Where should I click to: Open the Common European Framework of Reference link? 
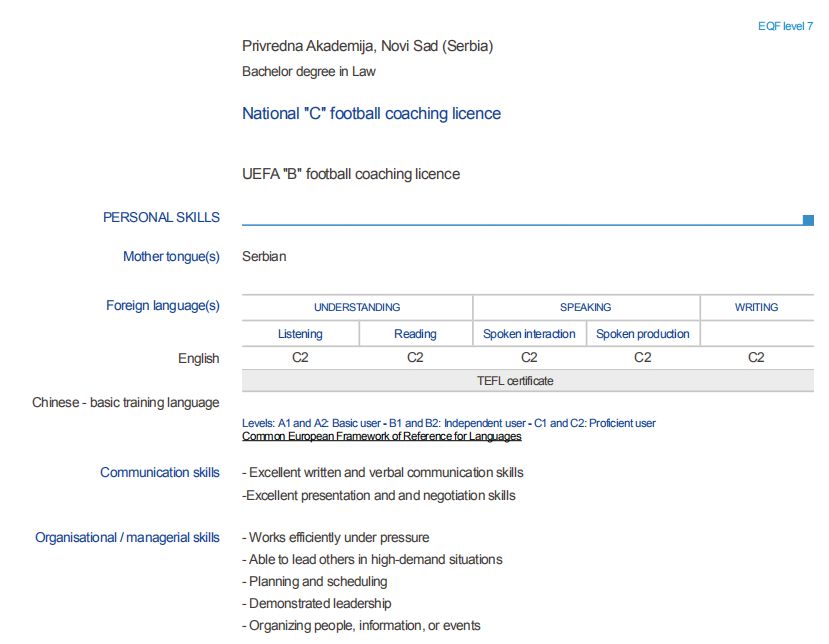click(381, 436)
